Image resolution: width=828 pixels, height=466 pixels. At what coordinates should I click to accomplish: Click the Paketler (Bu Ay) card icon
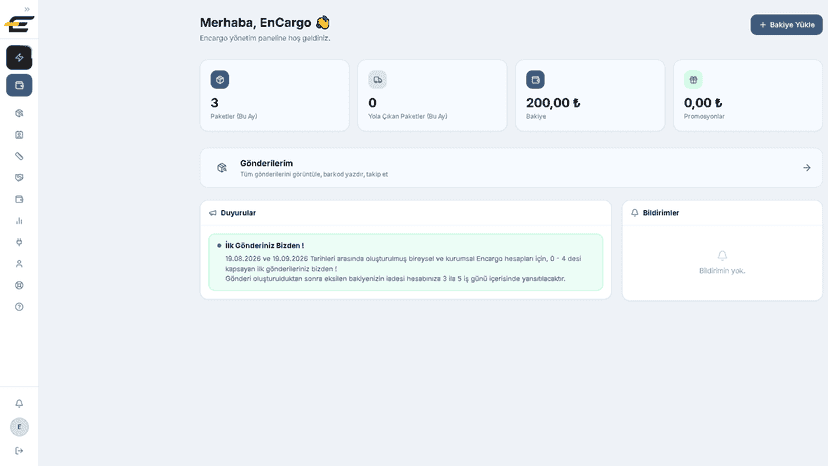coord(220,80)
